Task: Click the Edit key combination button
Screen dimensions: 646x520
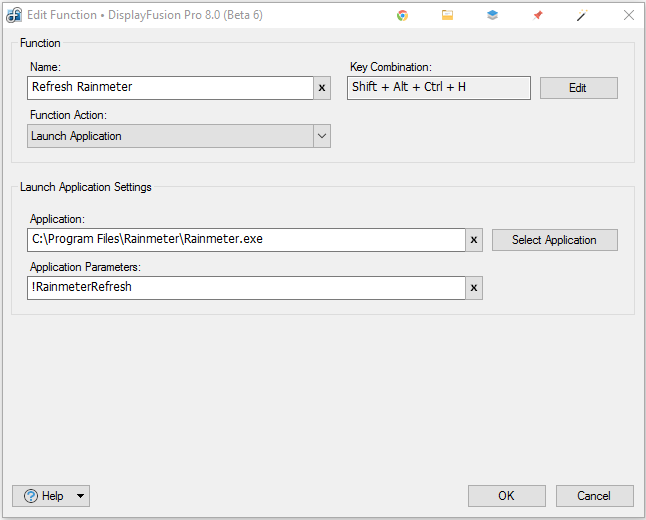Action: [578, 88]
